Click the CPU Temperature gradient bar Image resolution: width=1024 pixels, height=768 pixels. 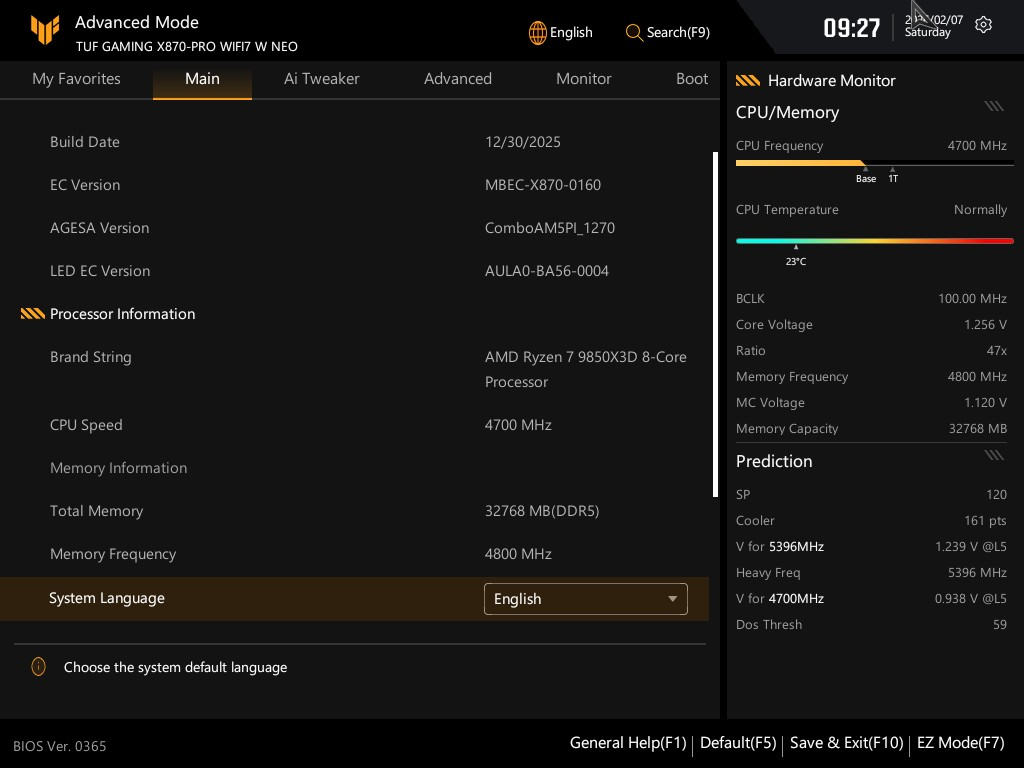pyautogui.click(x=874, y=241)
